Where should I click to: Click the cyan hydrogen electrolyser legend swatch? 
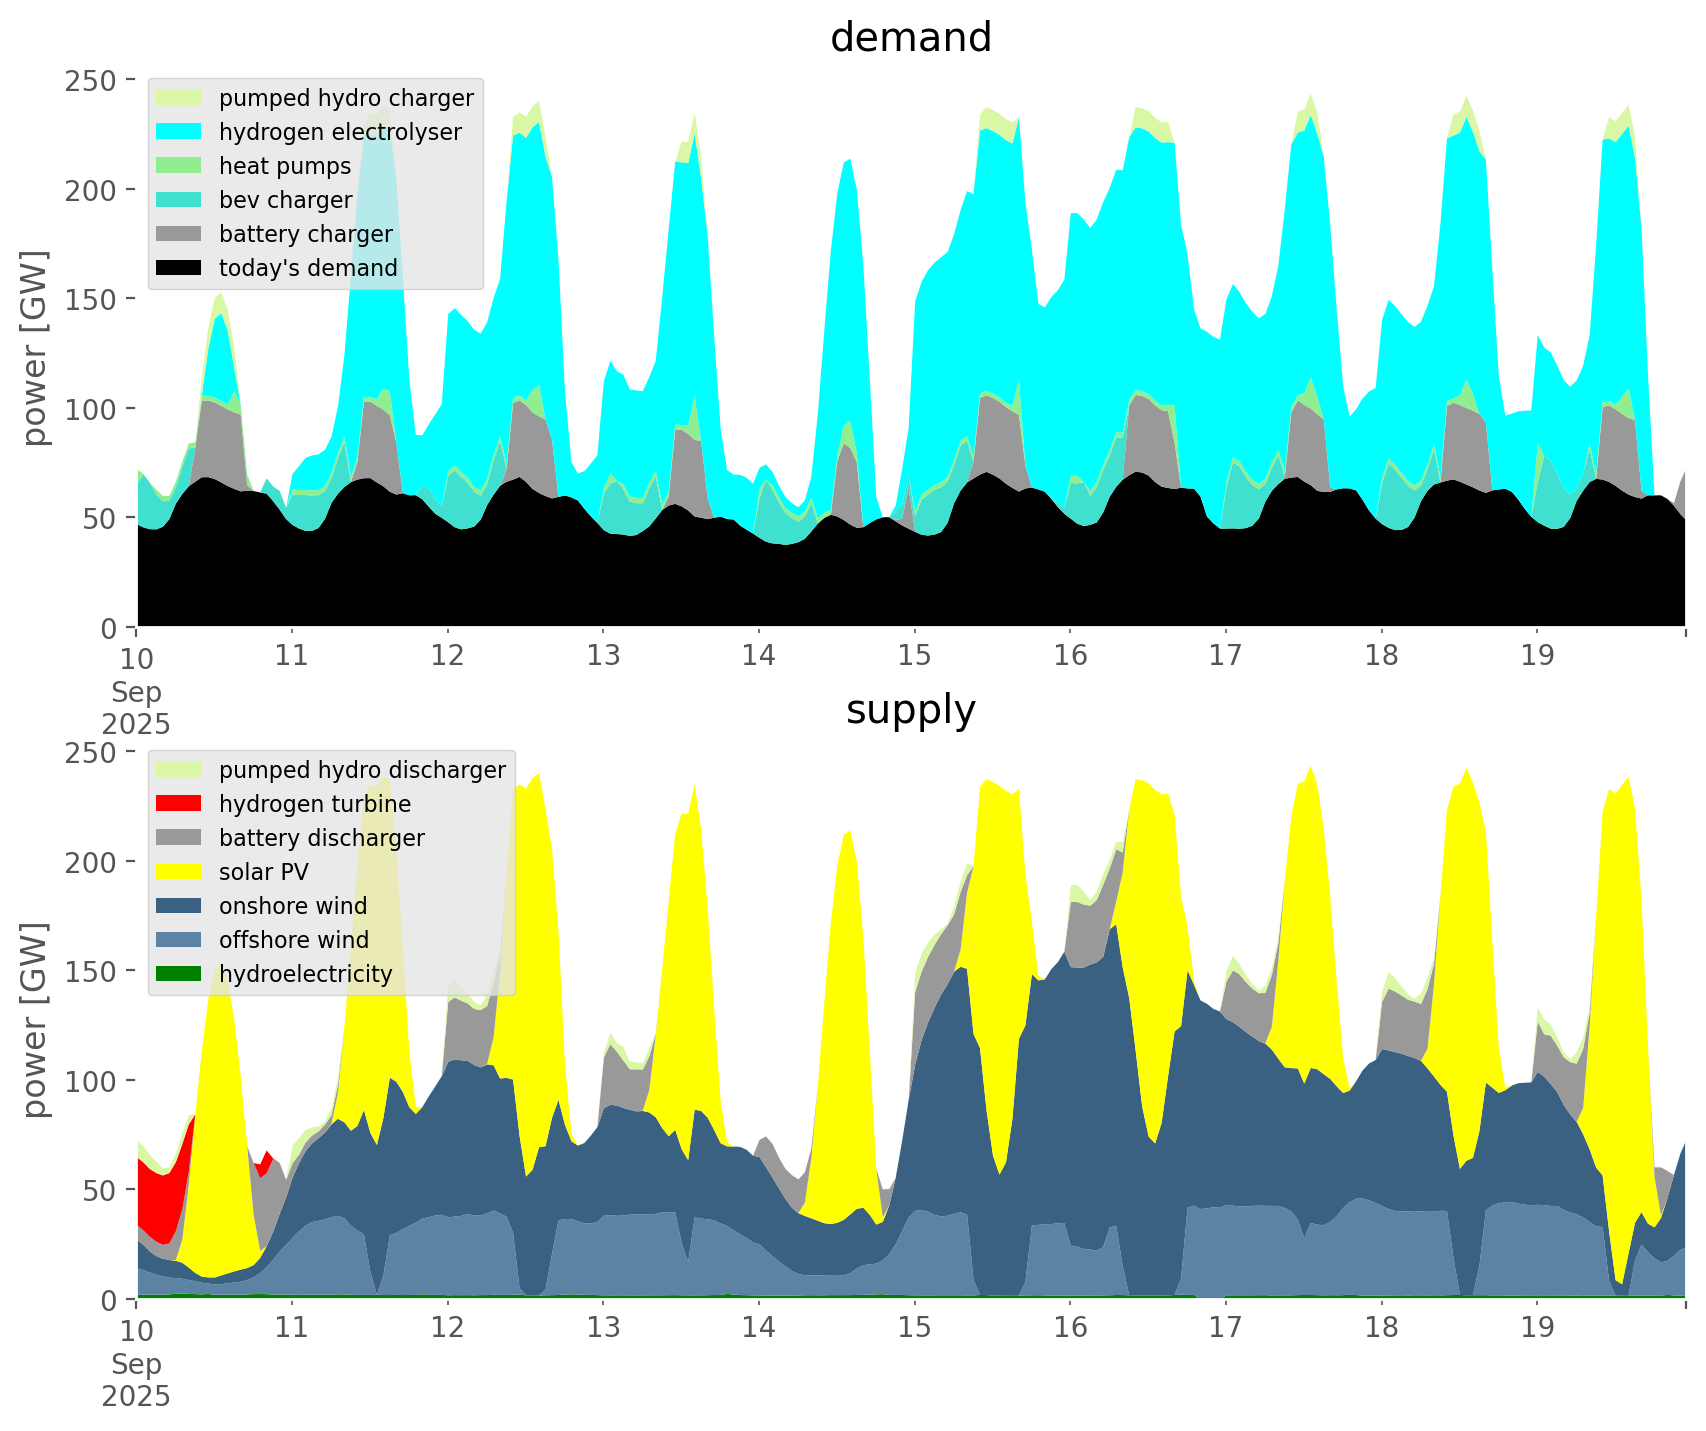[179, 132]
